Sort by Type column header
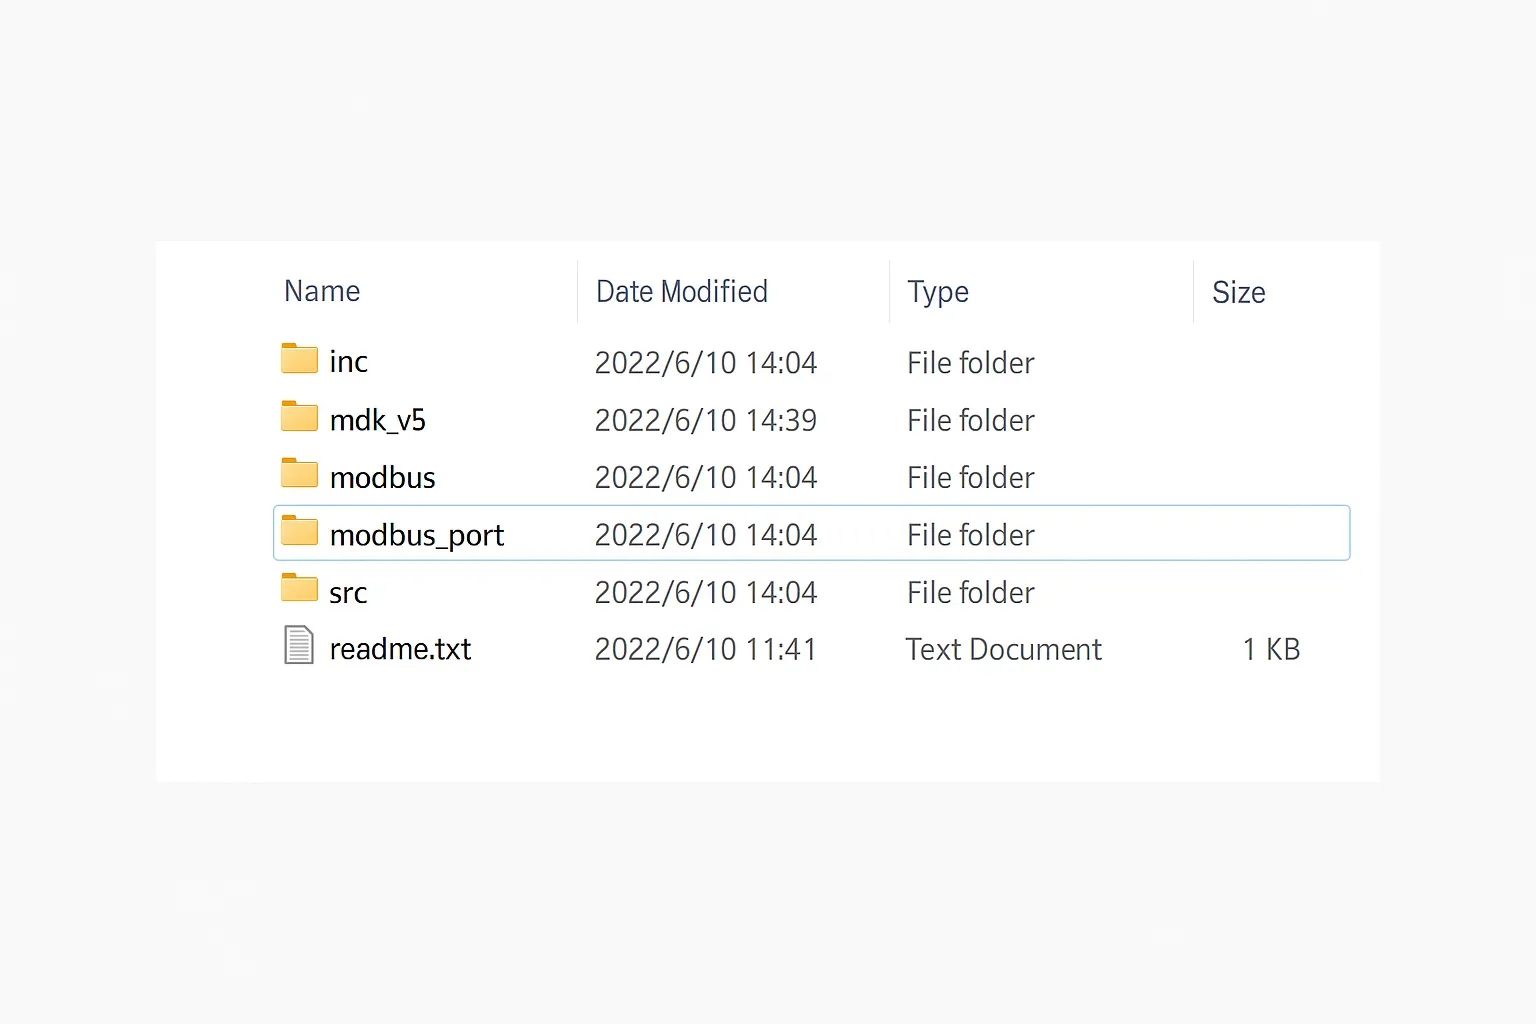Image resolution: width=1536 pixels, height=1024 pixels. point(938,293)
